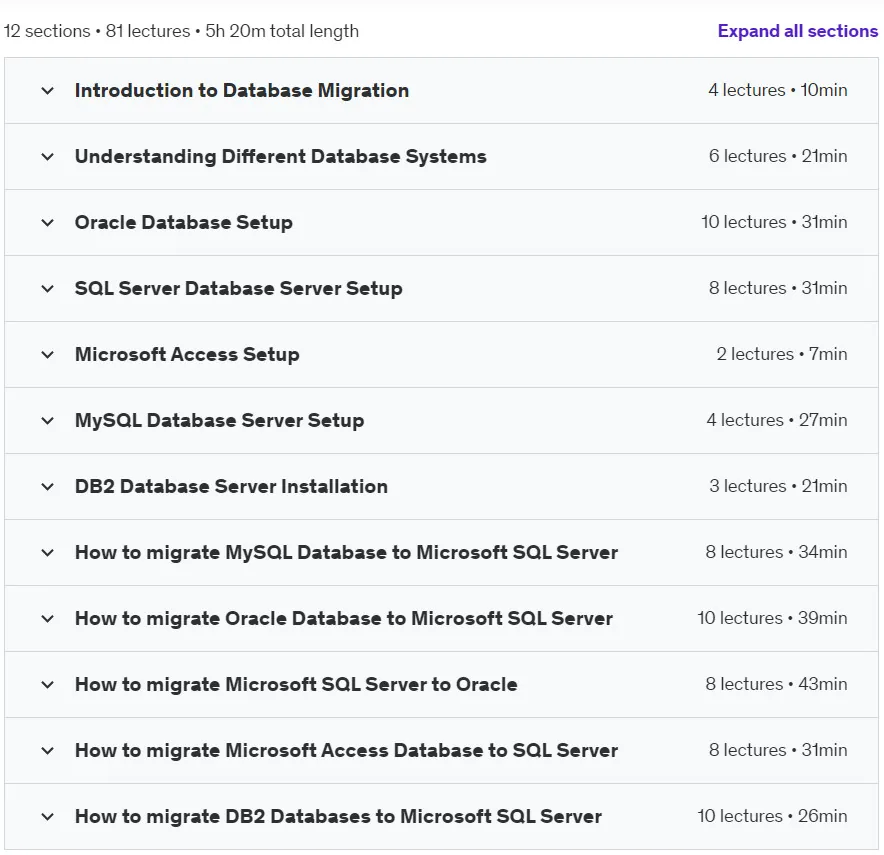884x855 pixels.
Task: Expand chevron beside MySQL Database Server Setup
Action: tap(48, 420)
